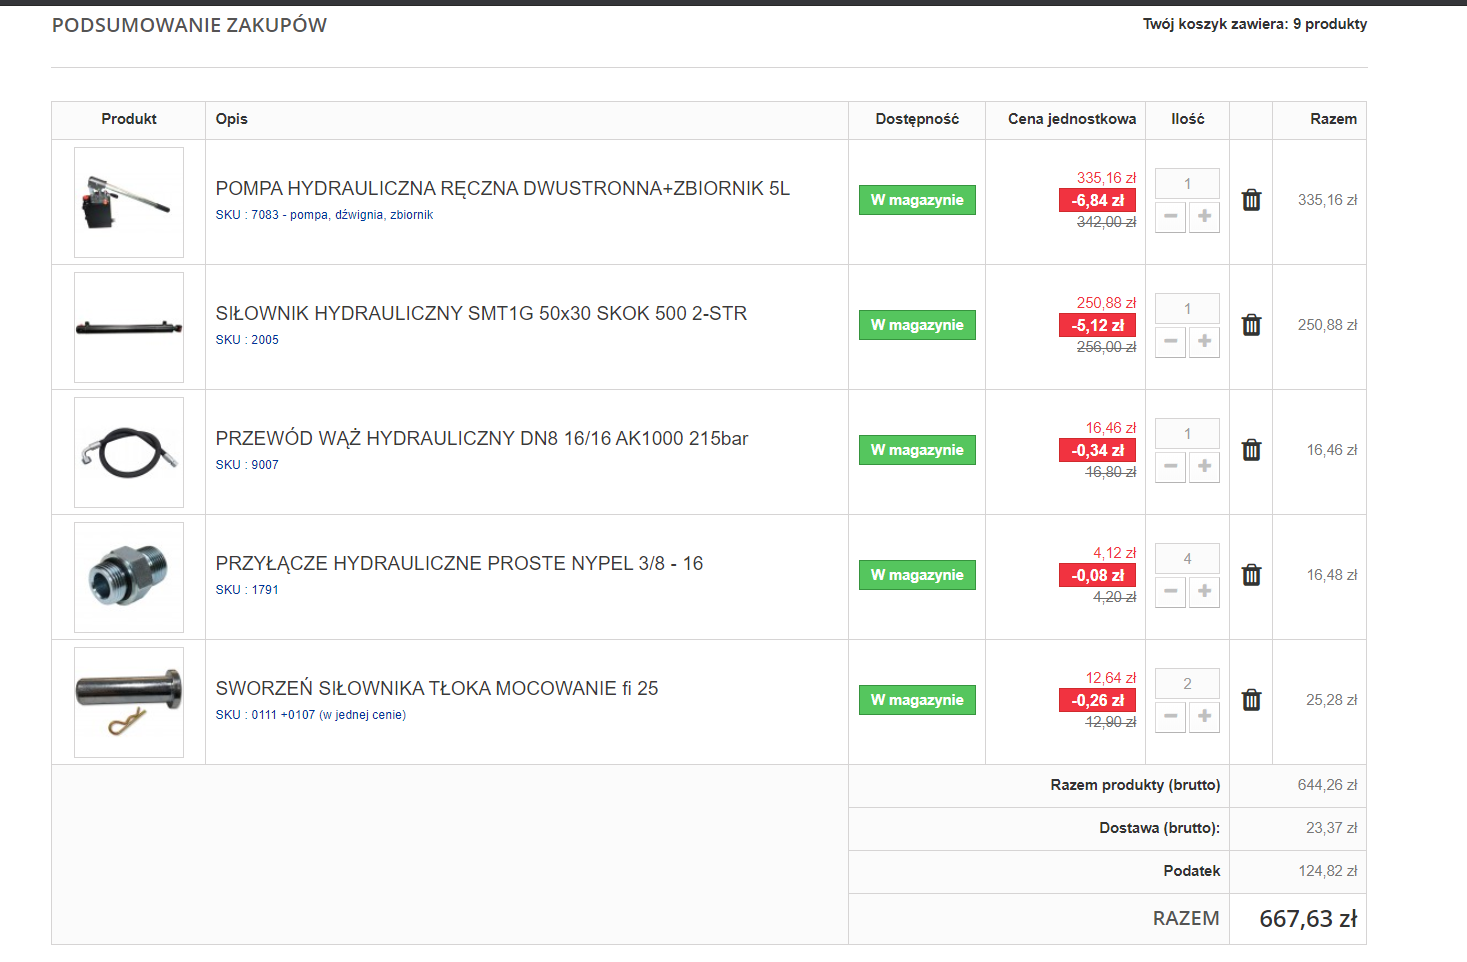
Task: Click the piston pin product thumbnail
Action: coord(129,702)
